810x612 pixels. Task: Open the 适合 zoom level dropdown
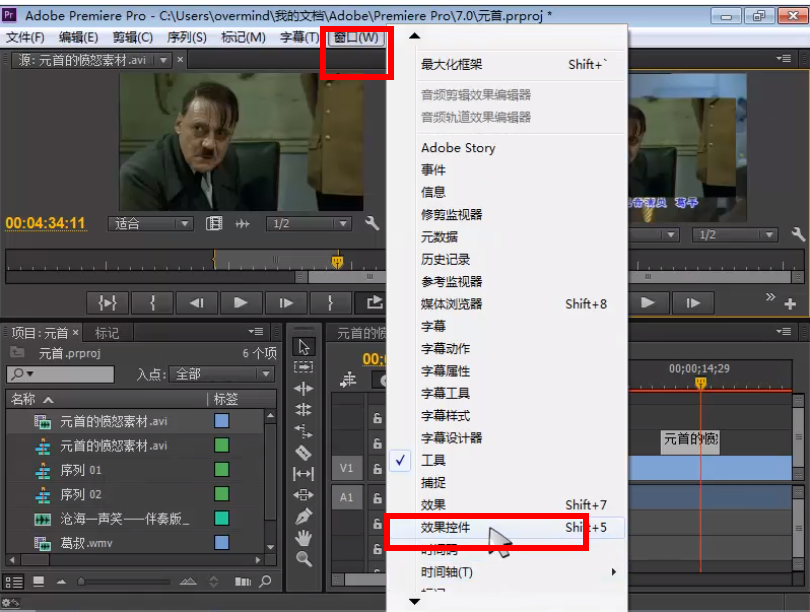[150, 223]
